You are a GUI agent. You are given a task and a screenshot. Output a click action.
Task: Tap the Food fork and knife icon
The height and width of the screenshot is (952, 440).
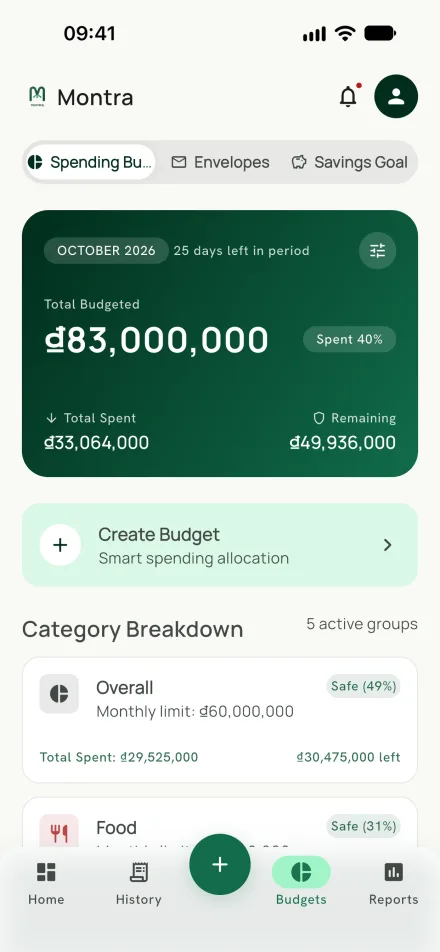point(59,833)
